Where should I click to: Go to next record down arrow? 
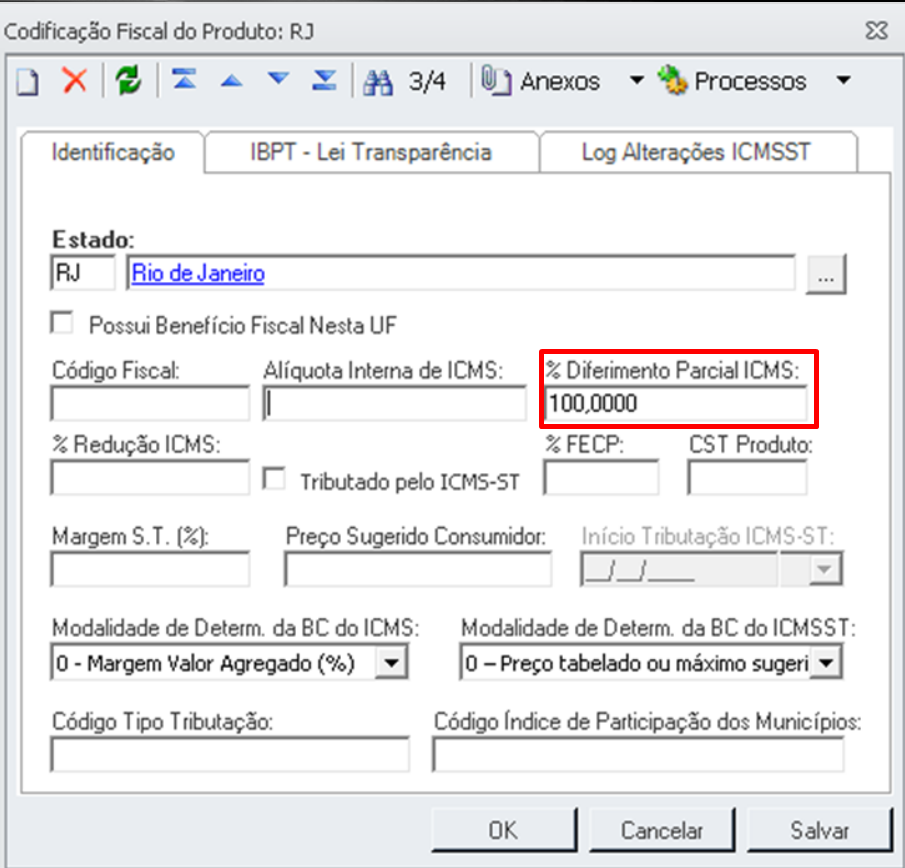point(278,78)
